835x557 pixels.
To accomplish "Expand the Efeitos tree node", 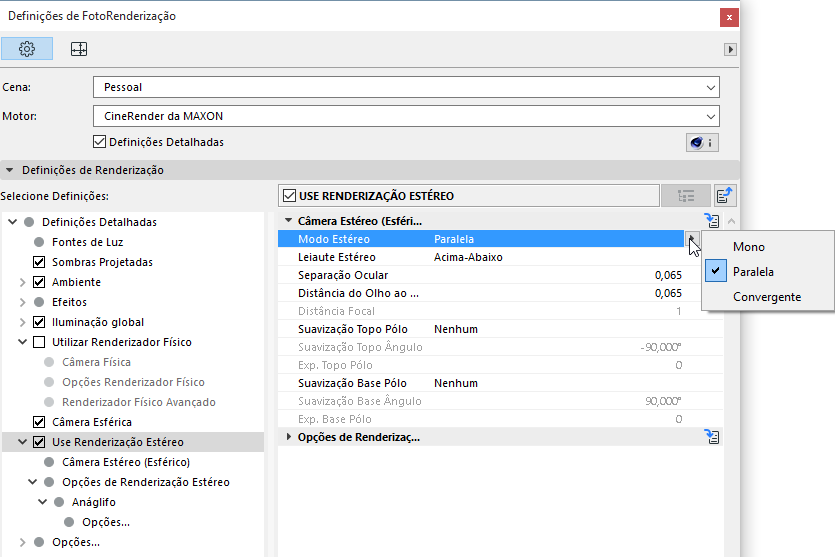I will [22, 302].
